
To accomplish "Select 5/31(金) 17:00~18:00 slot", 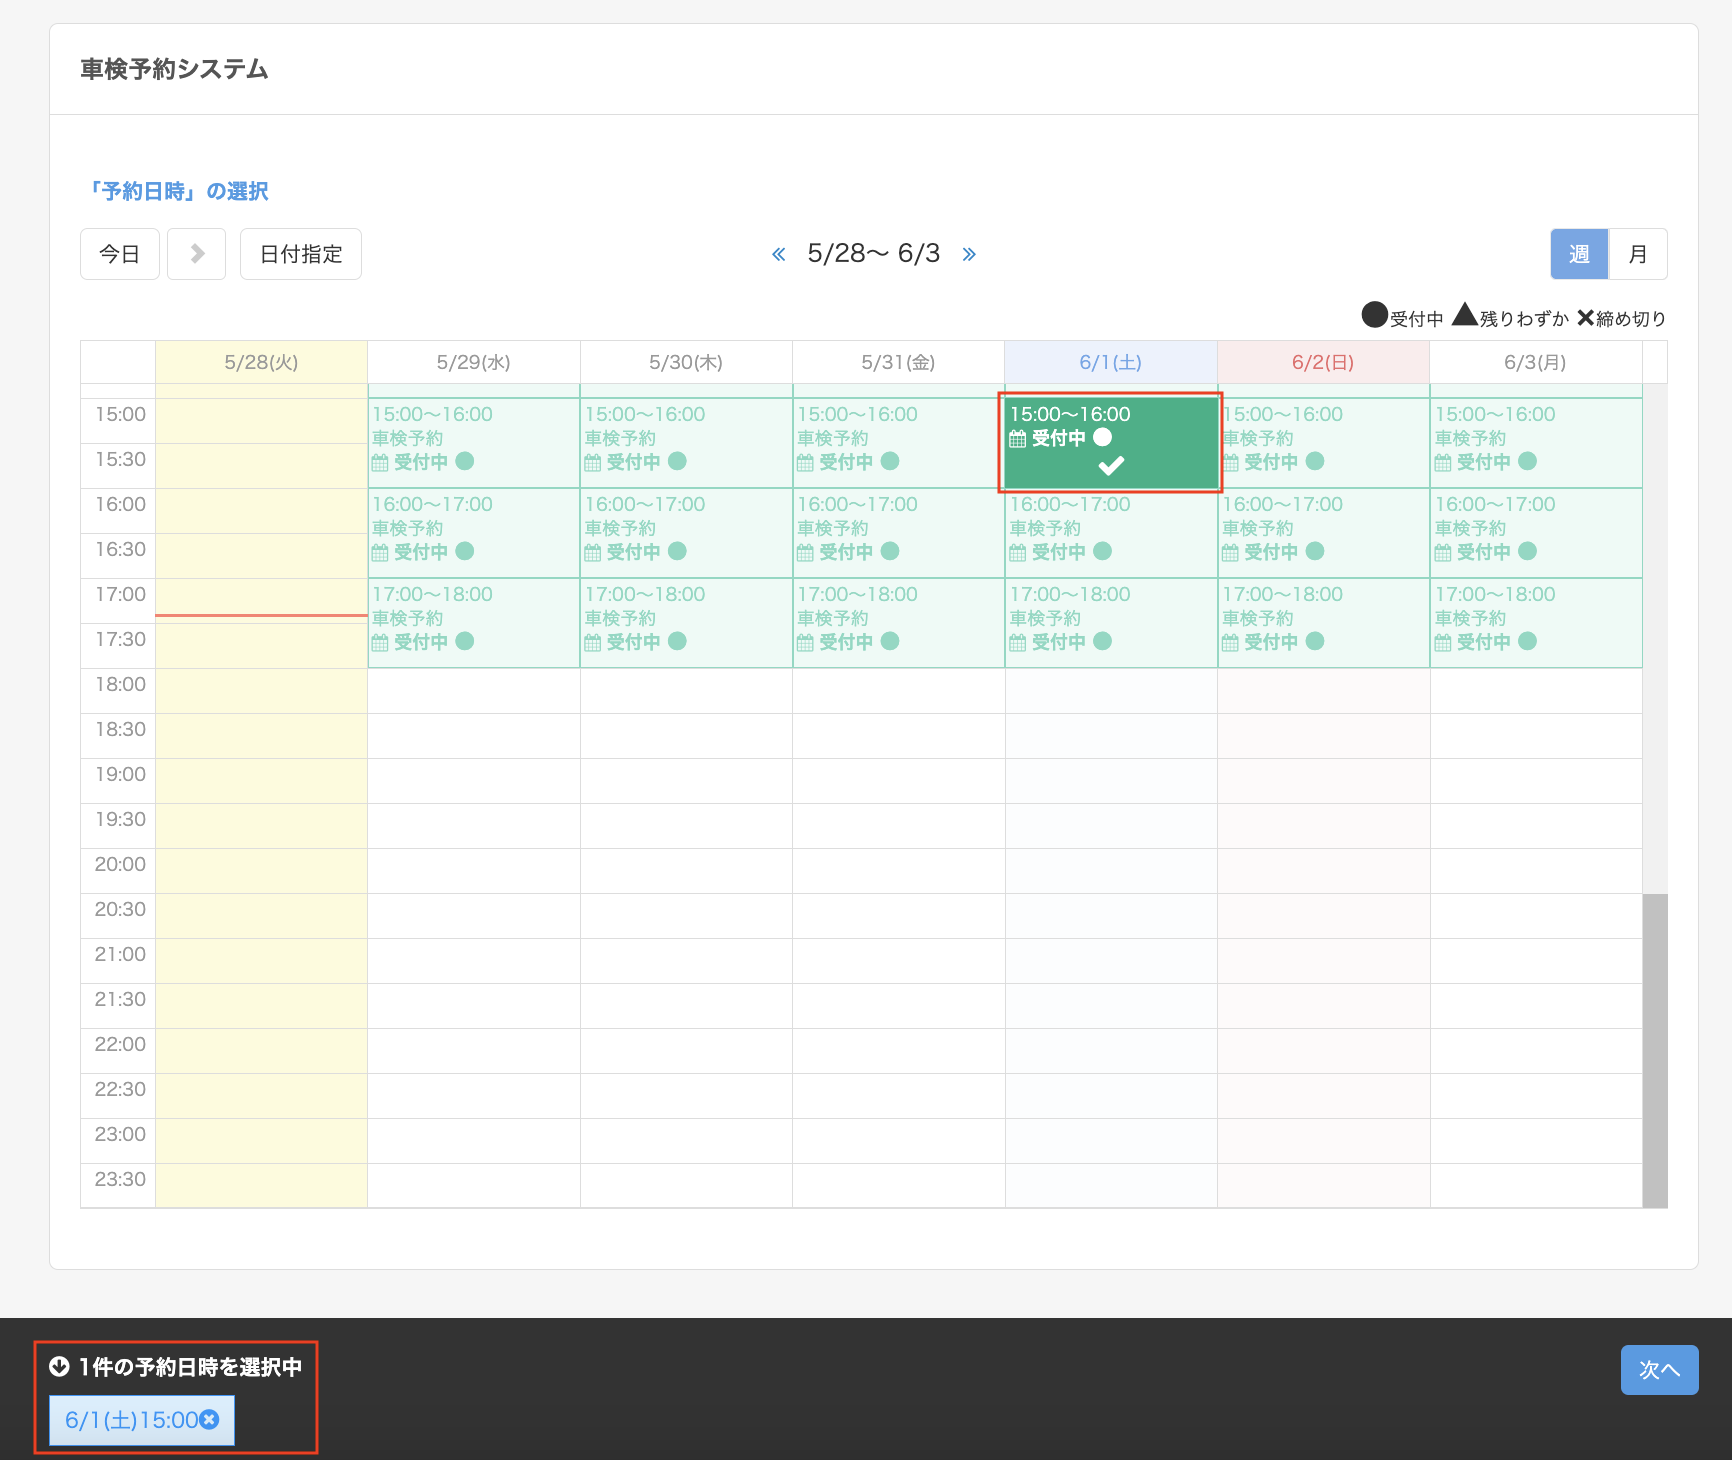I will [x=898, y=622].
